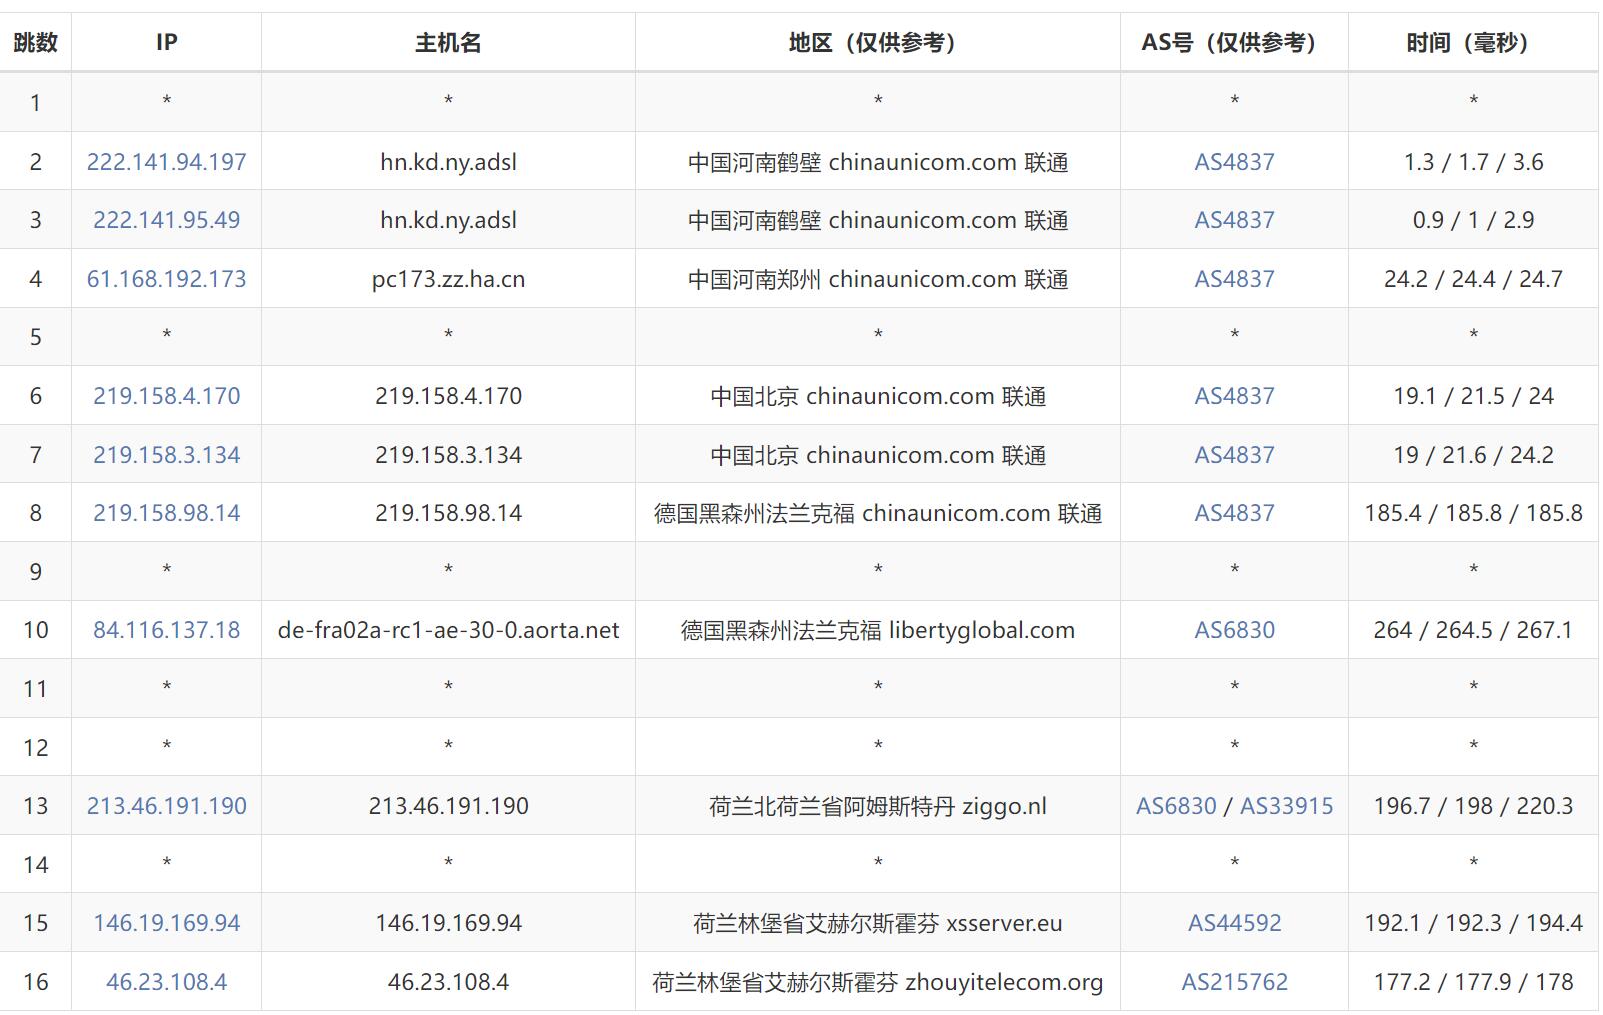Image resolution: width=1603 pixels, height=1015 pixels.
Task: Select hostname cell 219.158.3.134
Action: (448, 455)
